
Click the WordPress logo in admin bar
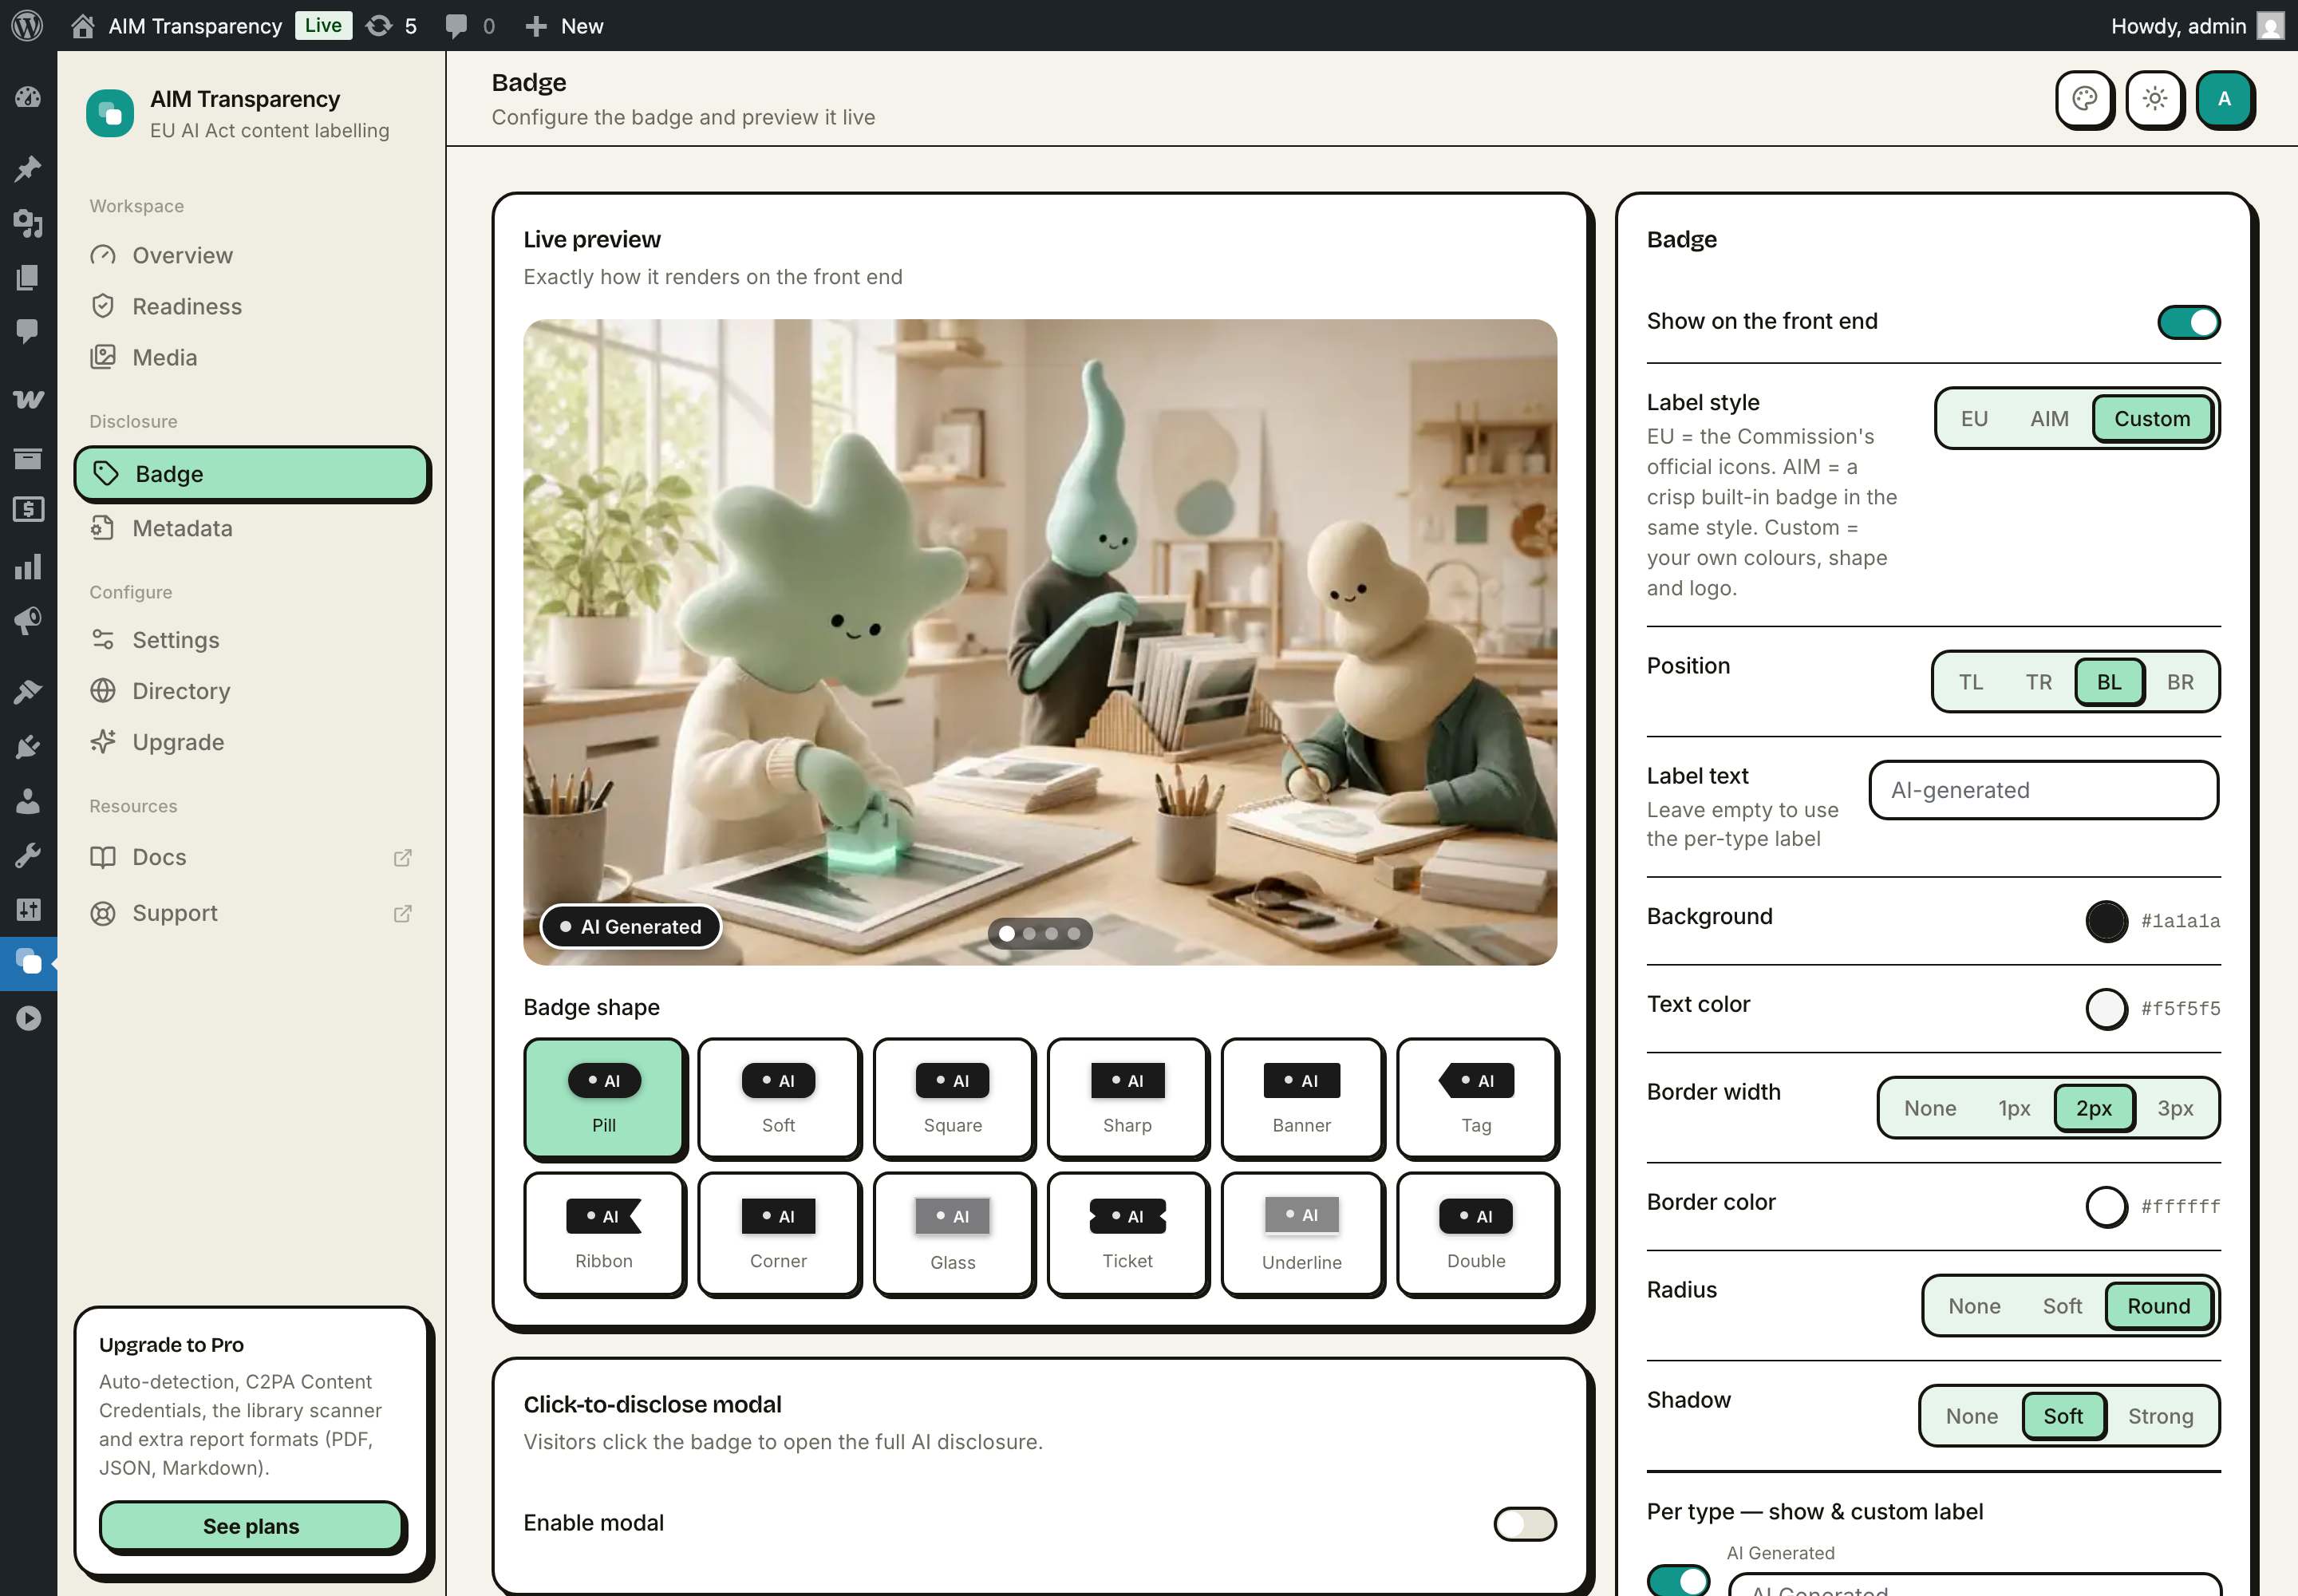(27, 25)
